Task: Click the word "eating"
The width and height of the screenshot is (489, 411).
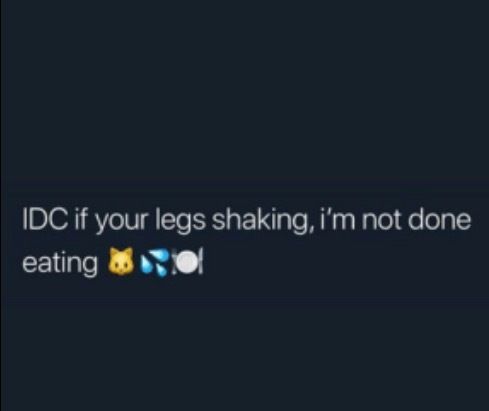Action: (x=59, y=264)
